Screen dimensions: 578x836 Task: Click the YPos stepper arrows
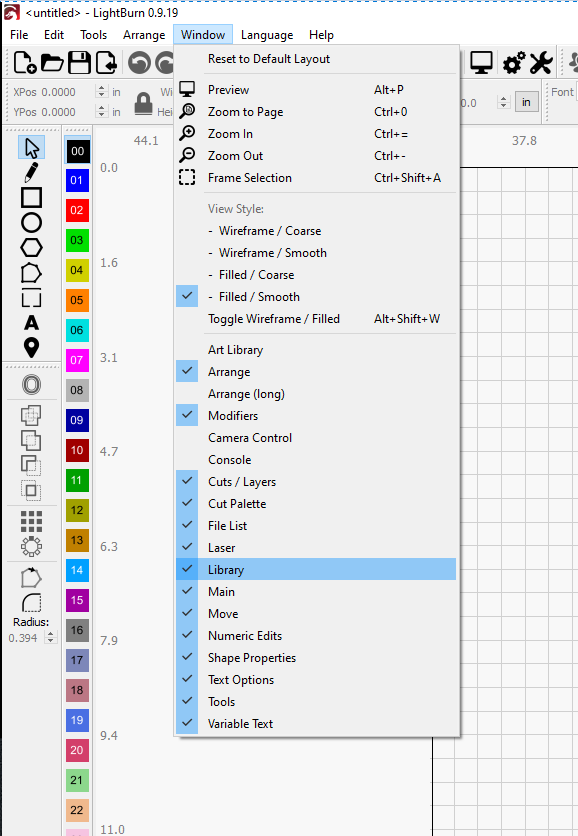[102, 111]
